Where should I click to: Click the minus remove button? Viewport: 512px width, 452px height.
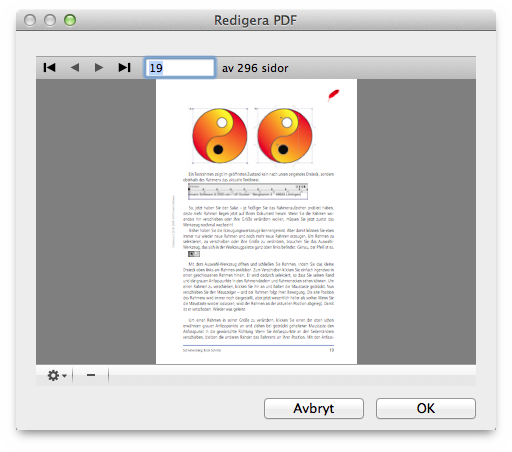coord(91,375)
